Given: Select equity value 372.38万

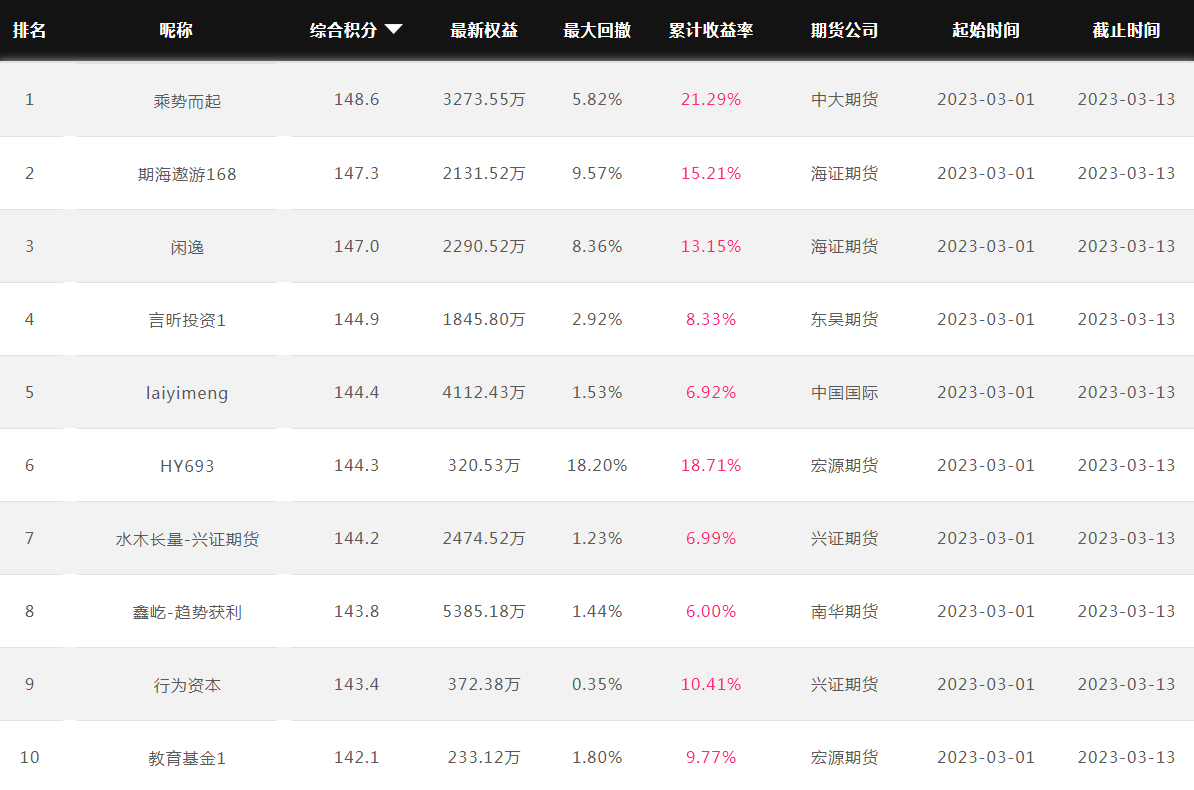Looking at the screenshot, I should pyautogui.click(x=484, y=685).
